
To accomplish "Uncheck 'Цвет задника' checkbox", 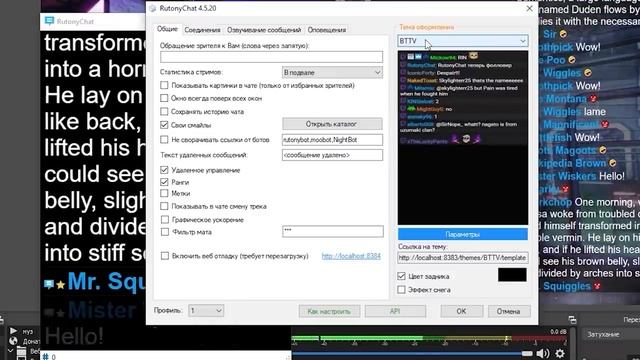I will point(401,276).
